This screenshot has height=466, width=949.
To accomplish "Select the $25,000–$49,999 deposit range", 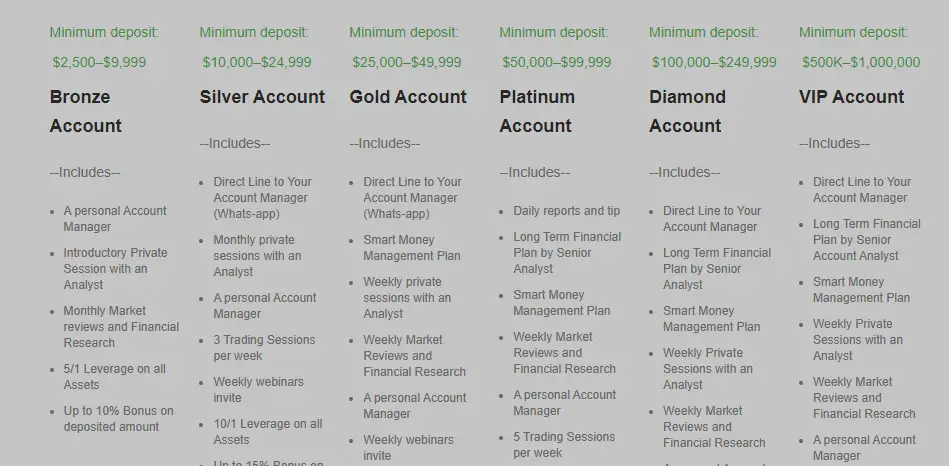I will click(x=407, y=62).
